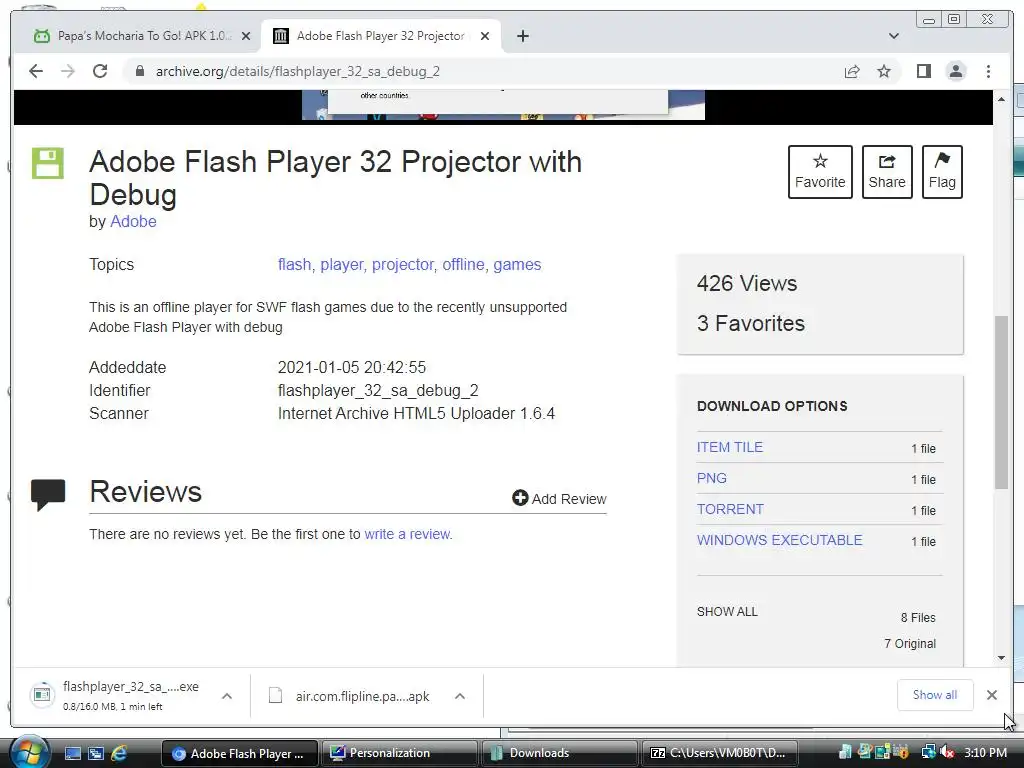Click the muted volume tray icon
This screenshot has width=1024, height=768.
pyautogui.click(x=947, y=753)
